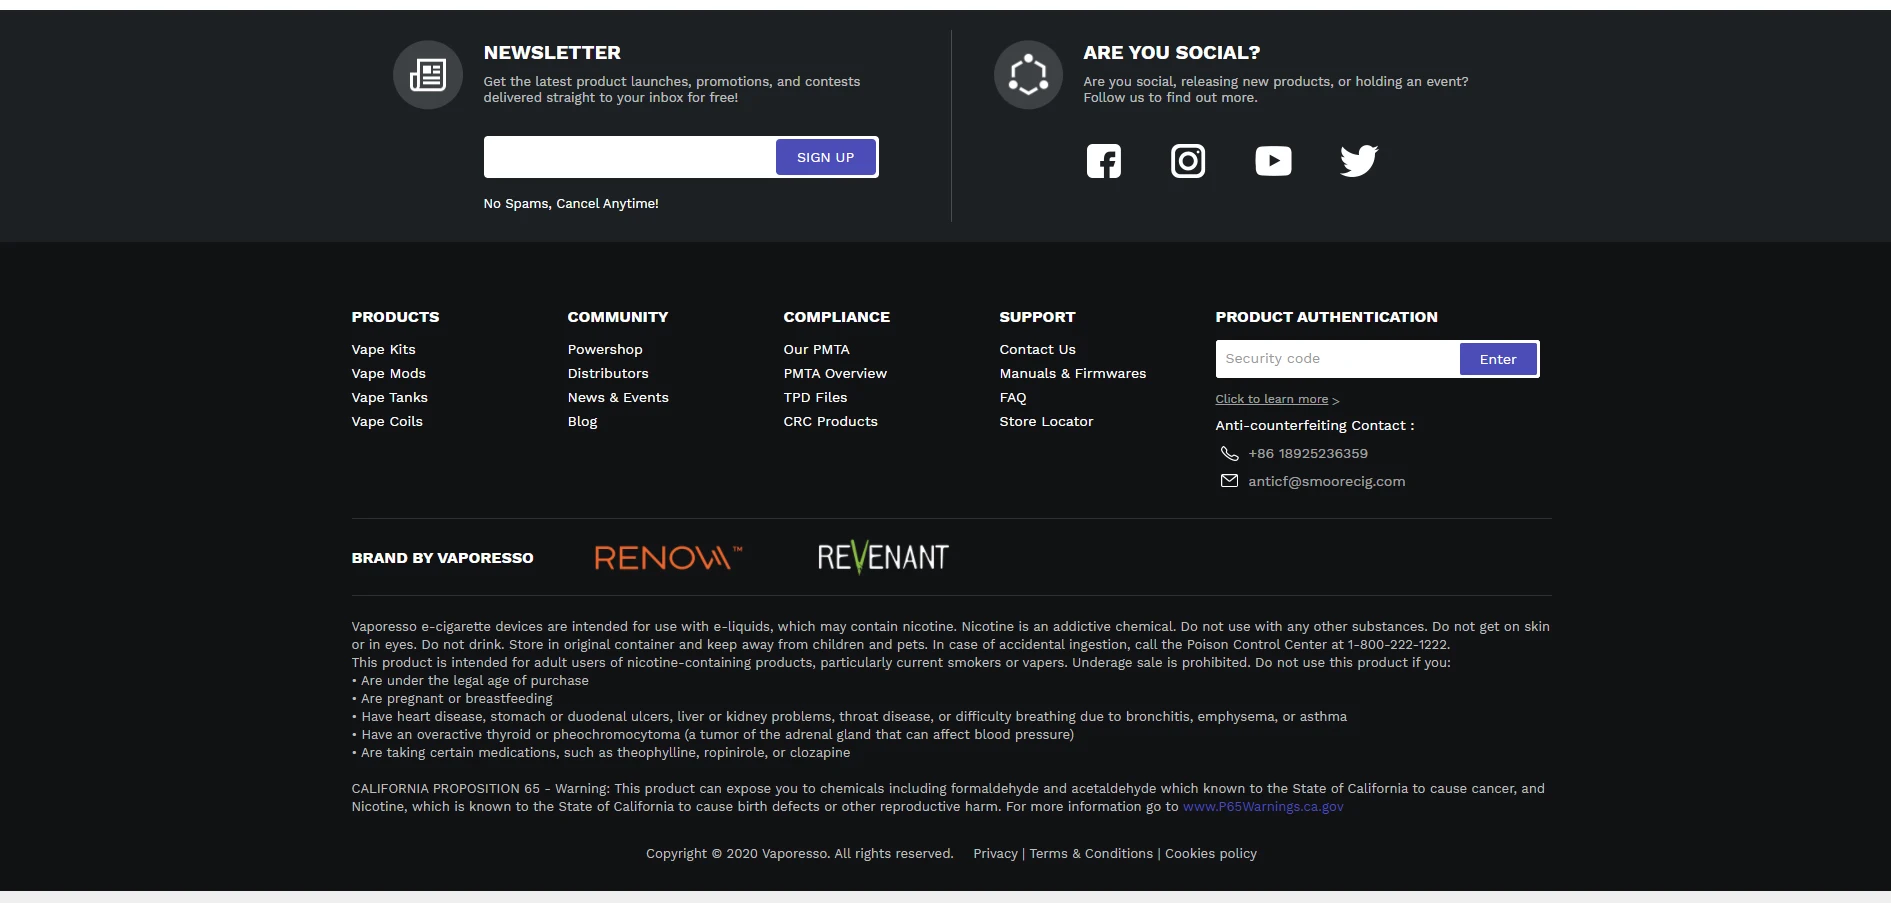Click the social network circle icon
Viewport: 1891px width, 903px height.
pos(1028,75)
